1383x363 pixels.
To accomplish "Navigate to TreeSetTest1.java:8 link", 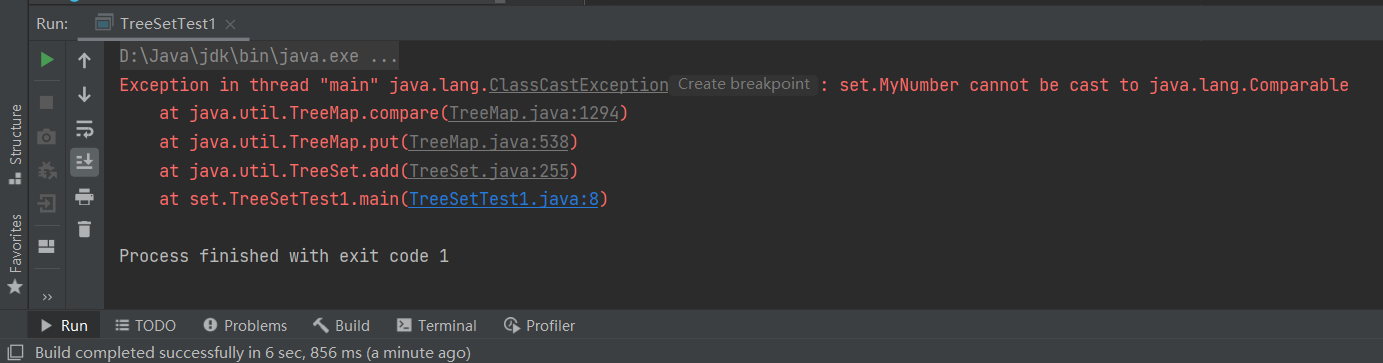I will pyautogui.click(x=503, y=200).
